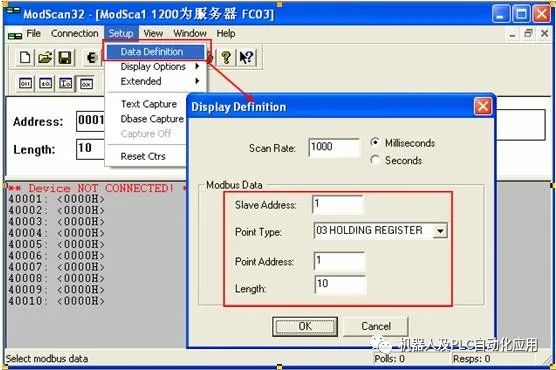The image size is (556, 370).
Task: Click the Connect plug toolbar icon
Action: [x=91, y=57]
